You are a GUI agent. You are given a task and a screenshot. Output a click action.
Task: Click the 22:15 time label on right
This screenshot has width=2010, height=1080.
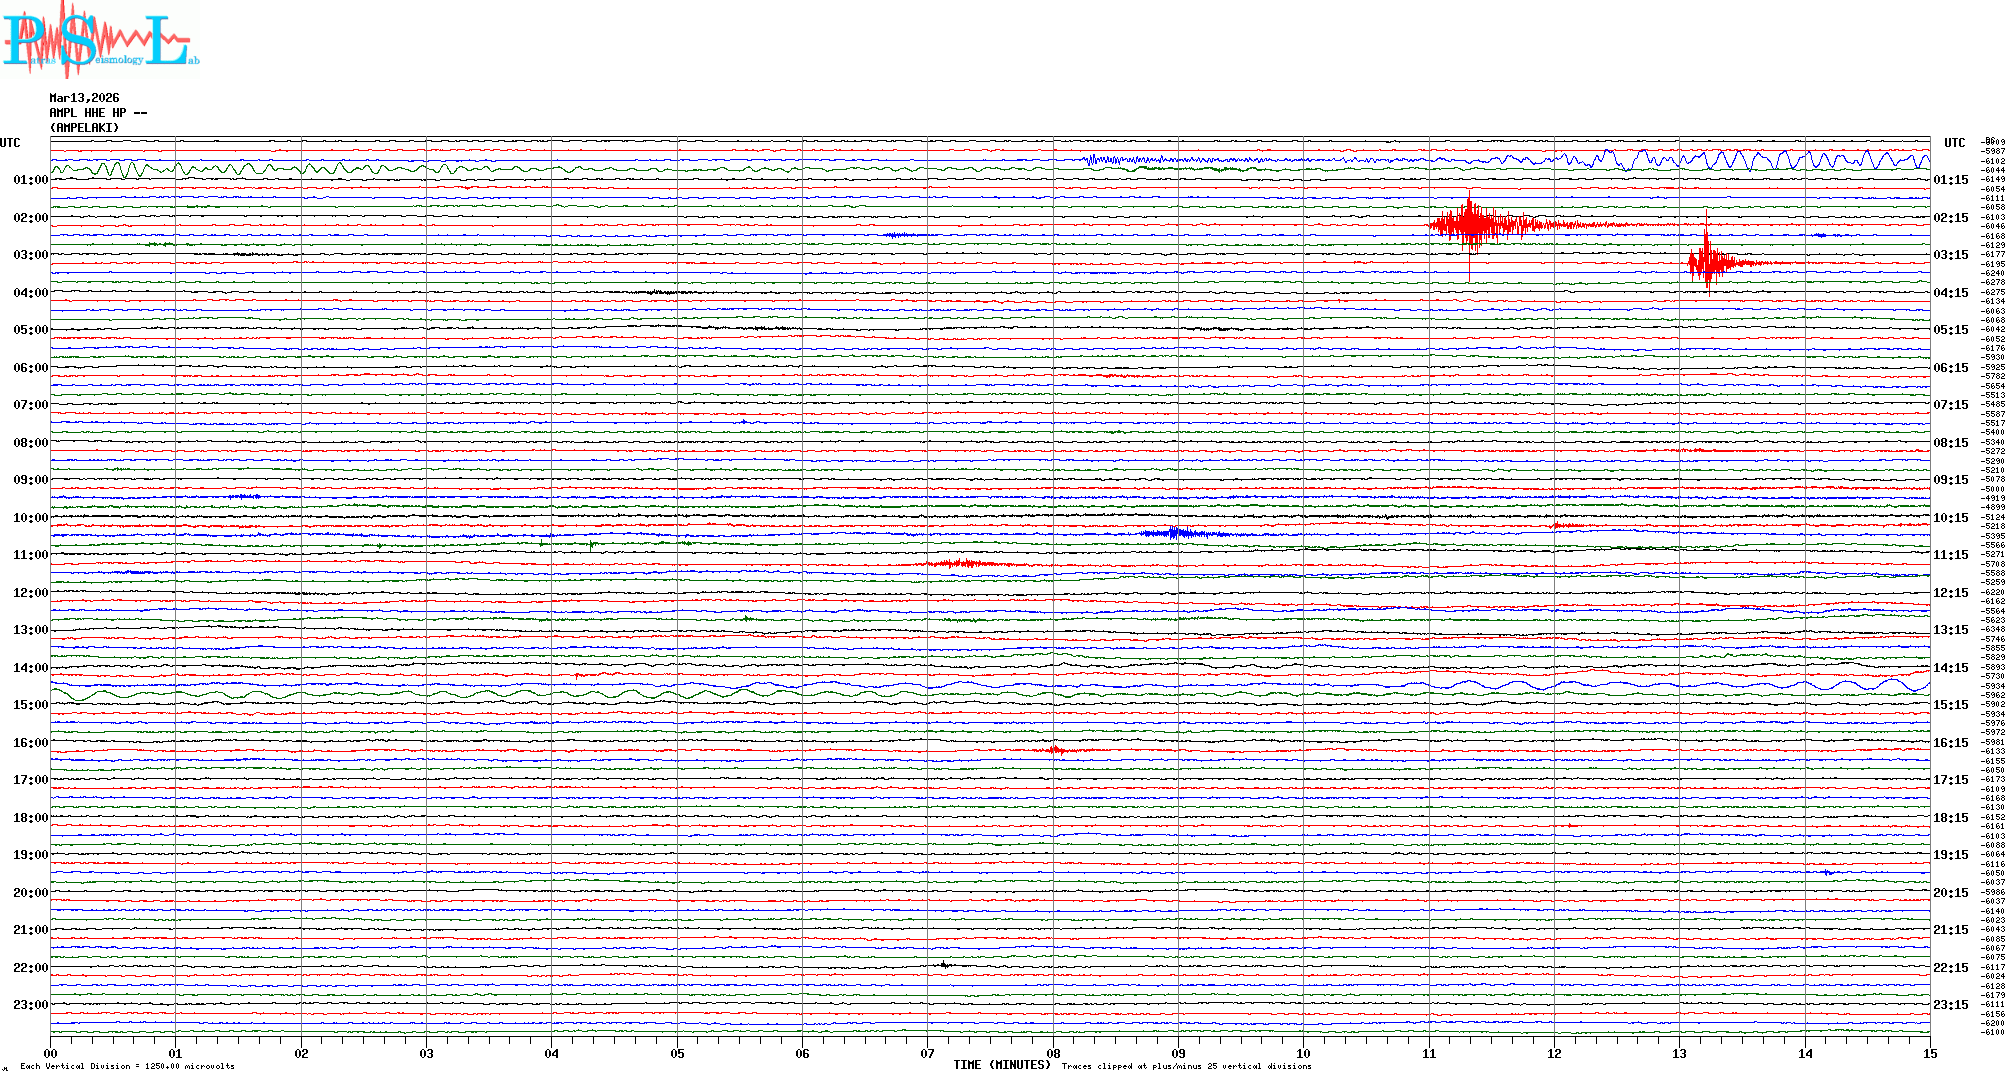pyautogui.click(x=1950, y=968)
